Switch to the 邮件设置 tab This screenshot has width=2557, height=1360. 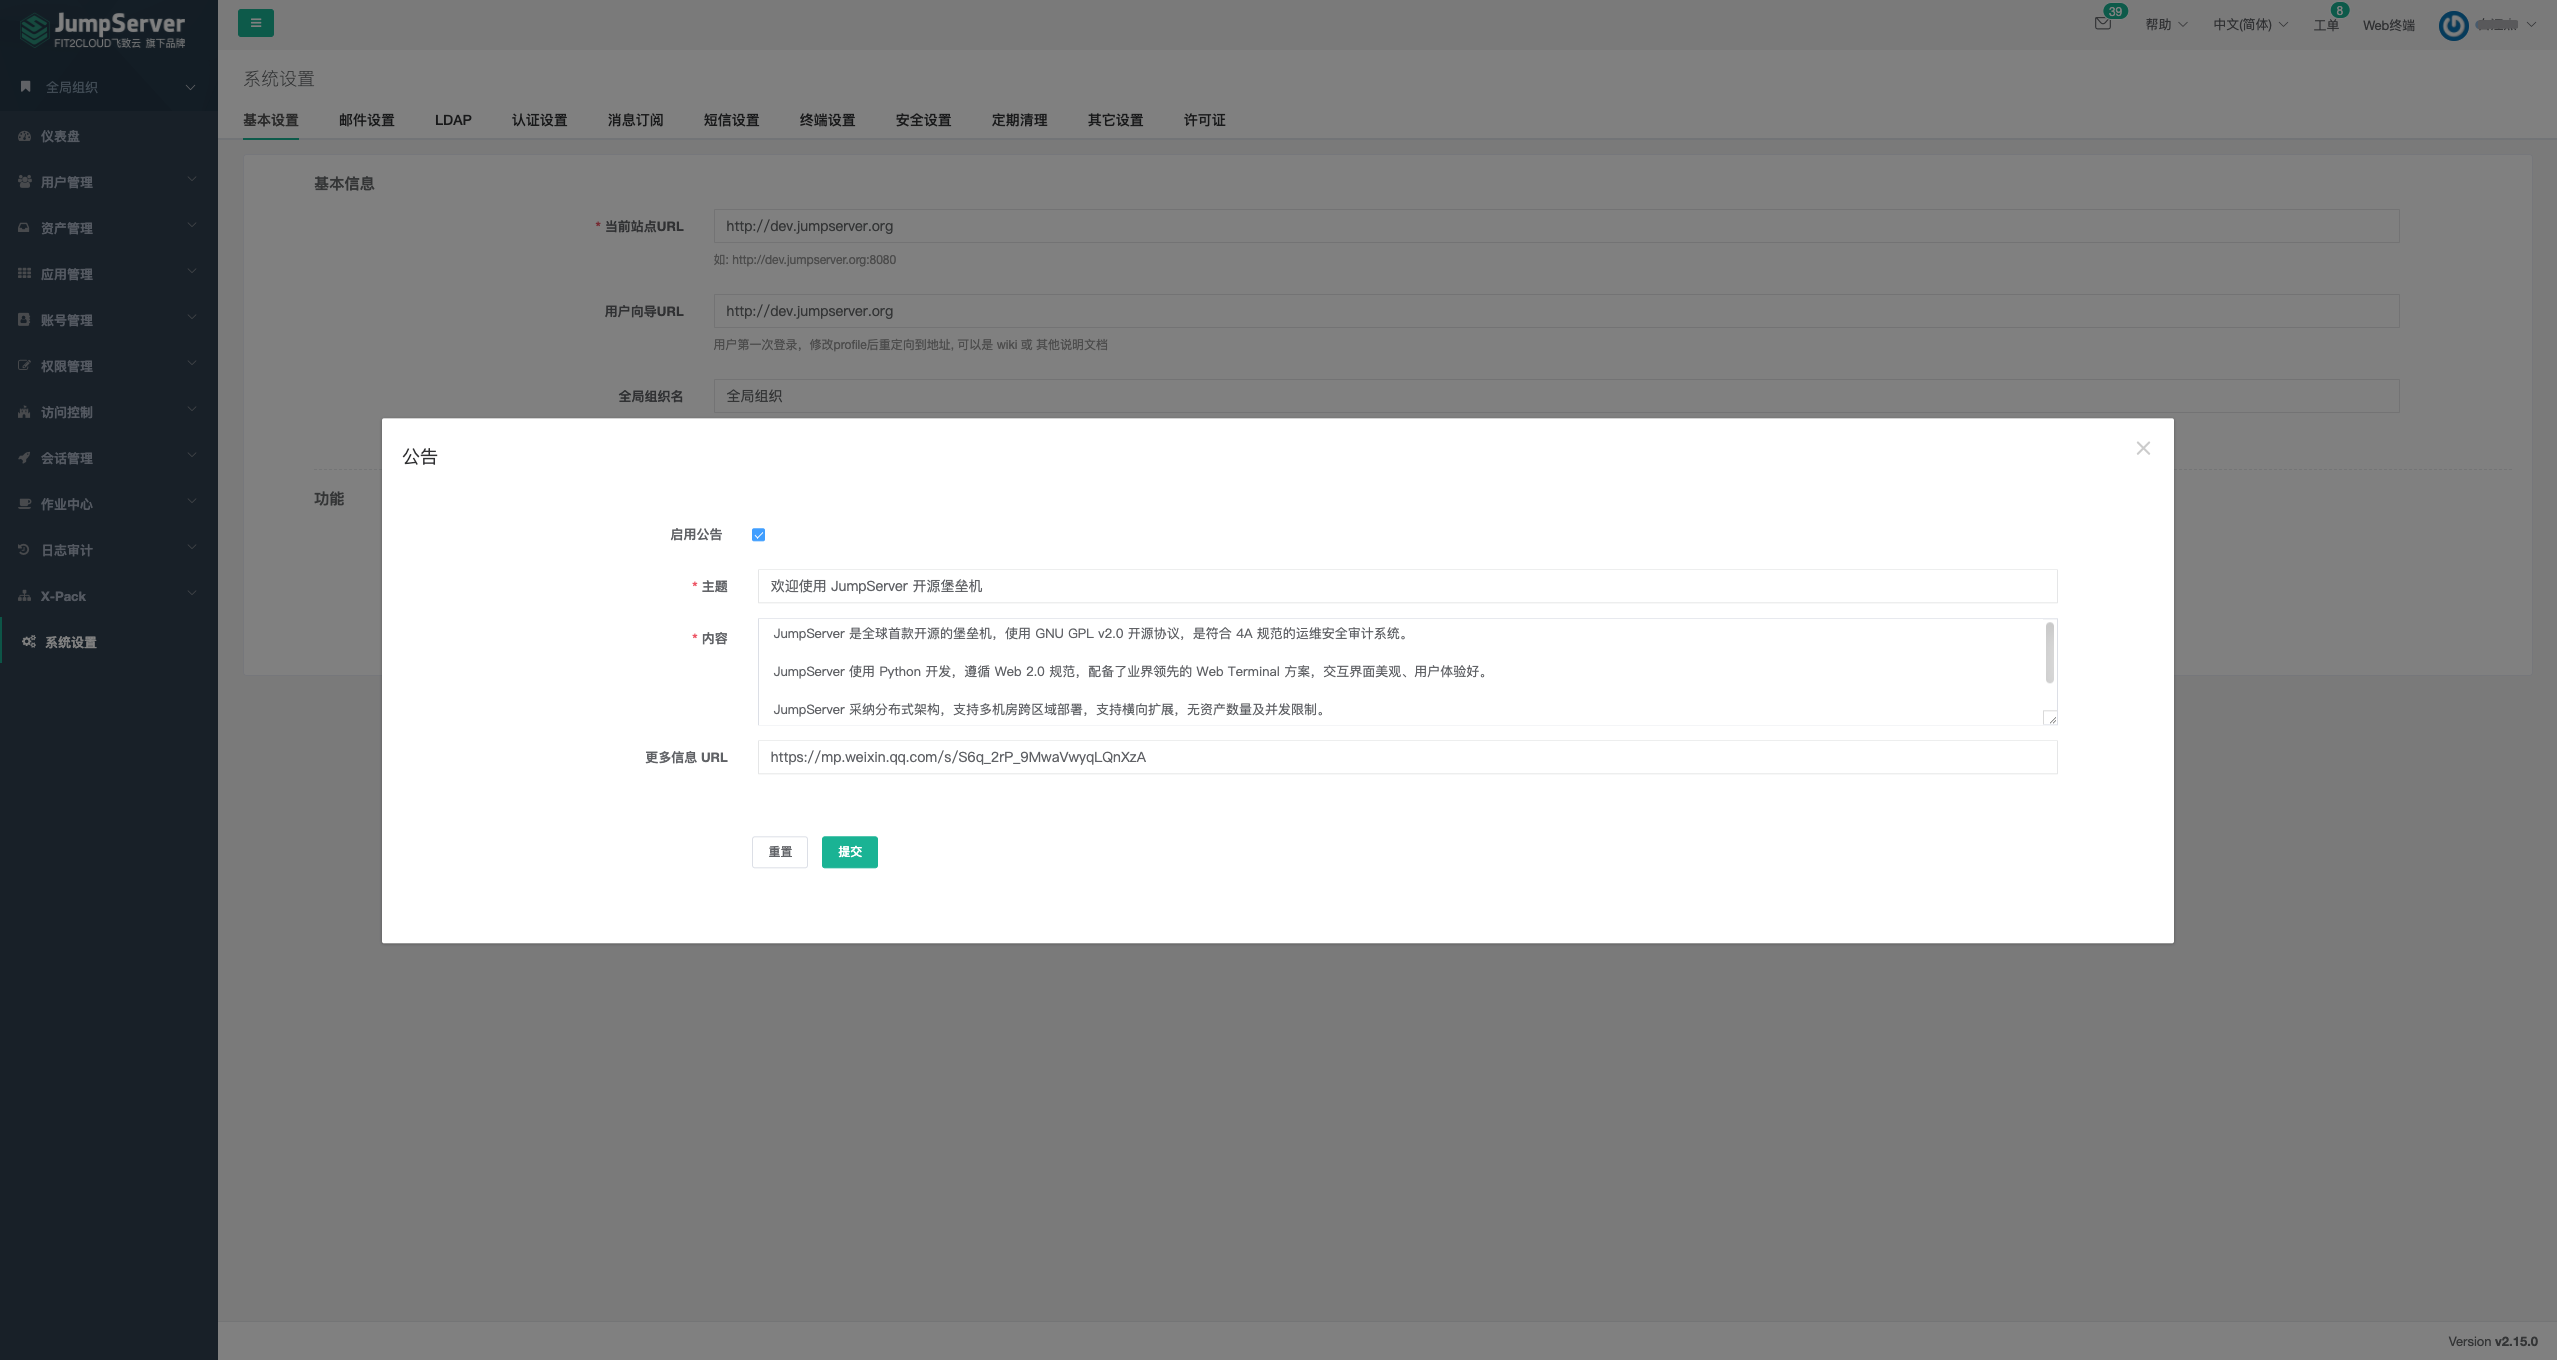(366, 120)
